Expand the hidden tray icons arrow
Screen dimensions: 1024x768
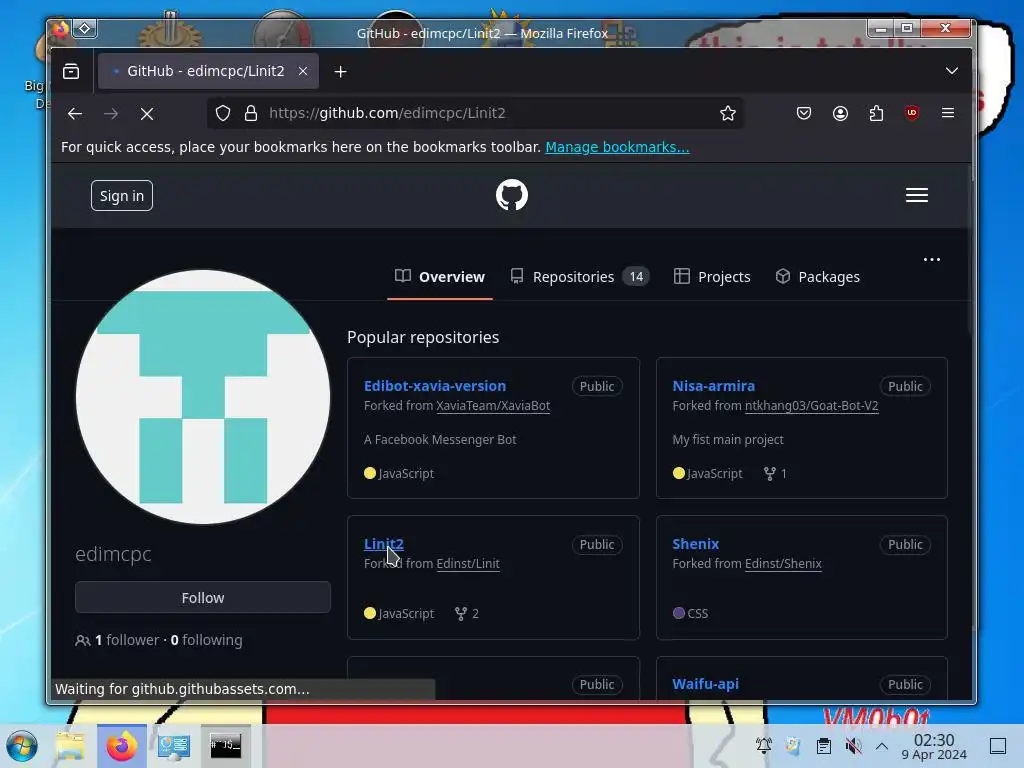click(882, 746)
